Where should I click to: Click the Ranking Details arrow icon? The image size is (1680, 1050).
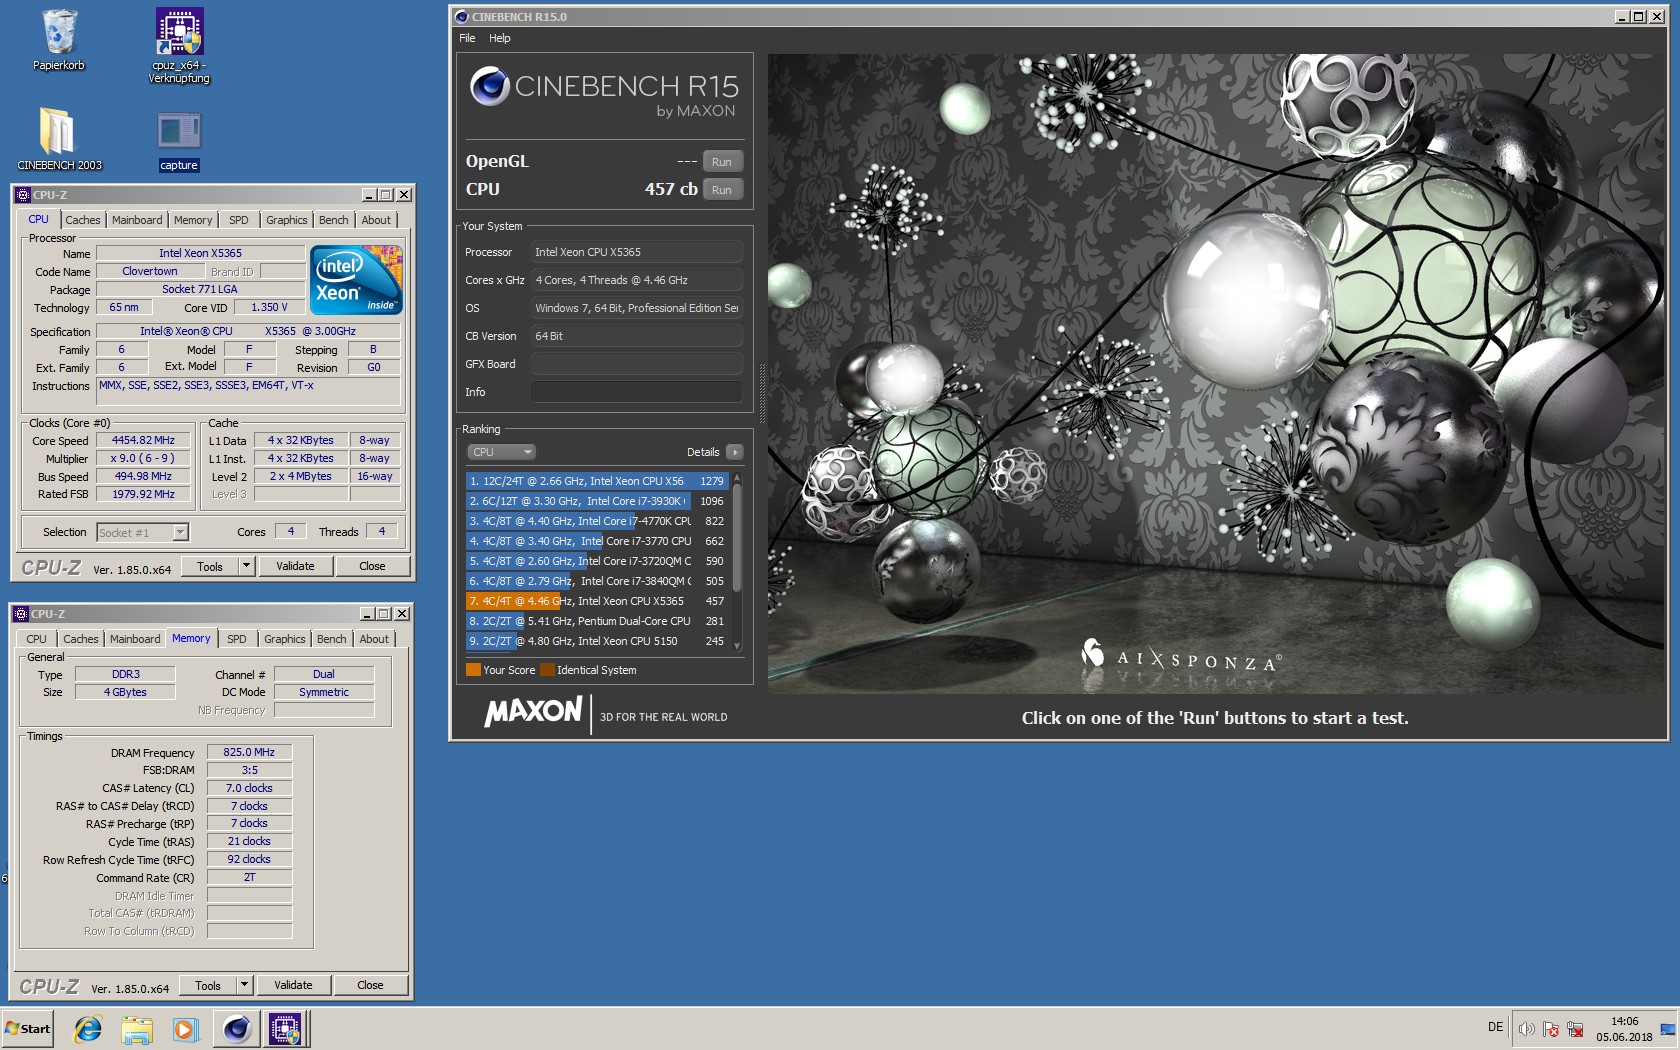click(x=735, y=452)
